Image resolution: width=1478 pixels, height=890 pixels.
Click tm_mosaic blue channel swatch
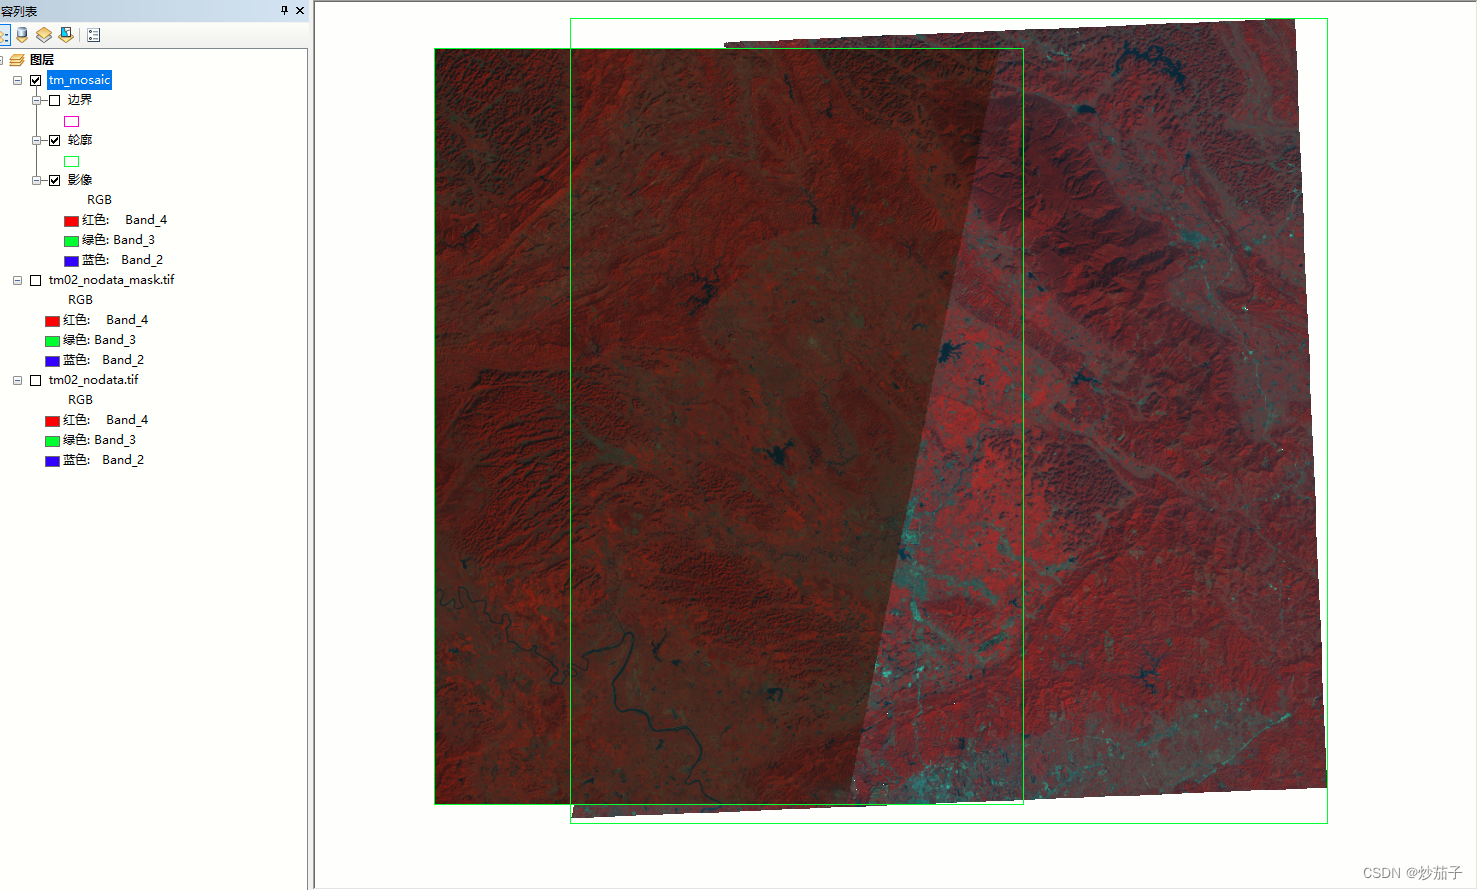(71, 261)
